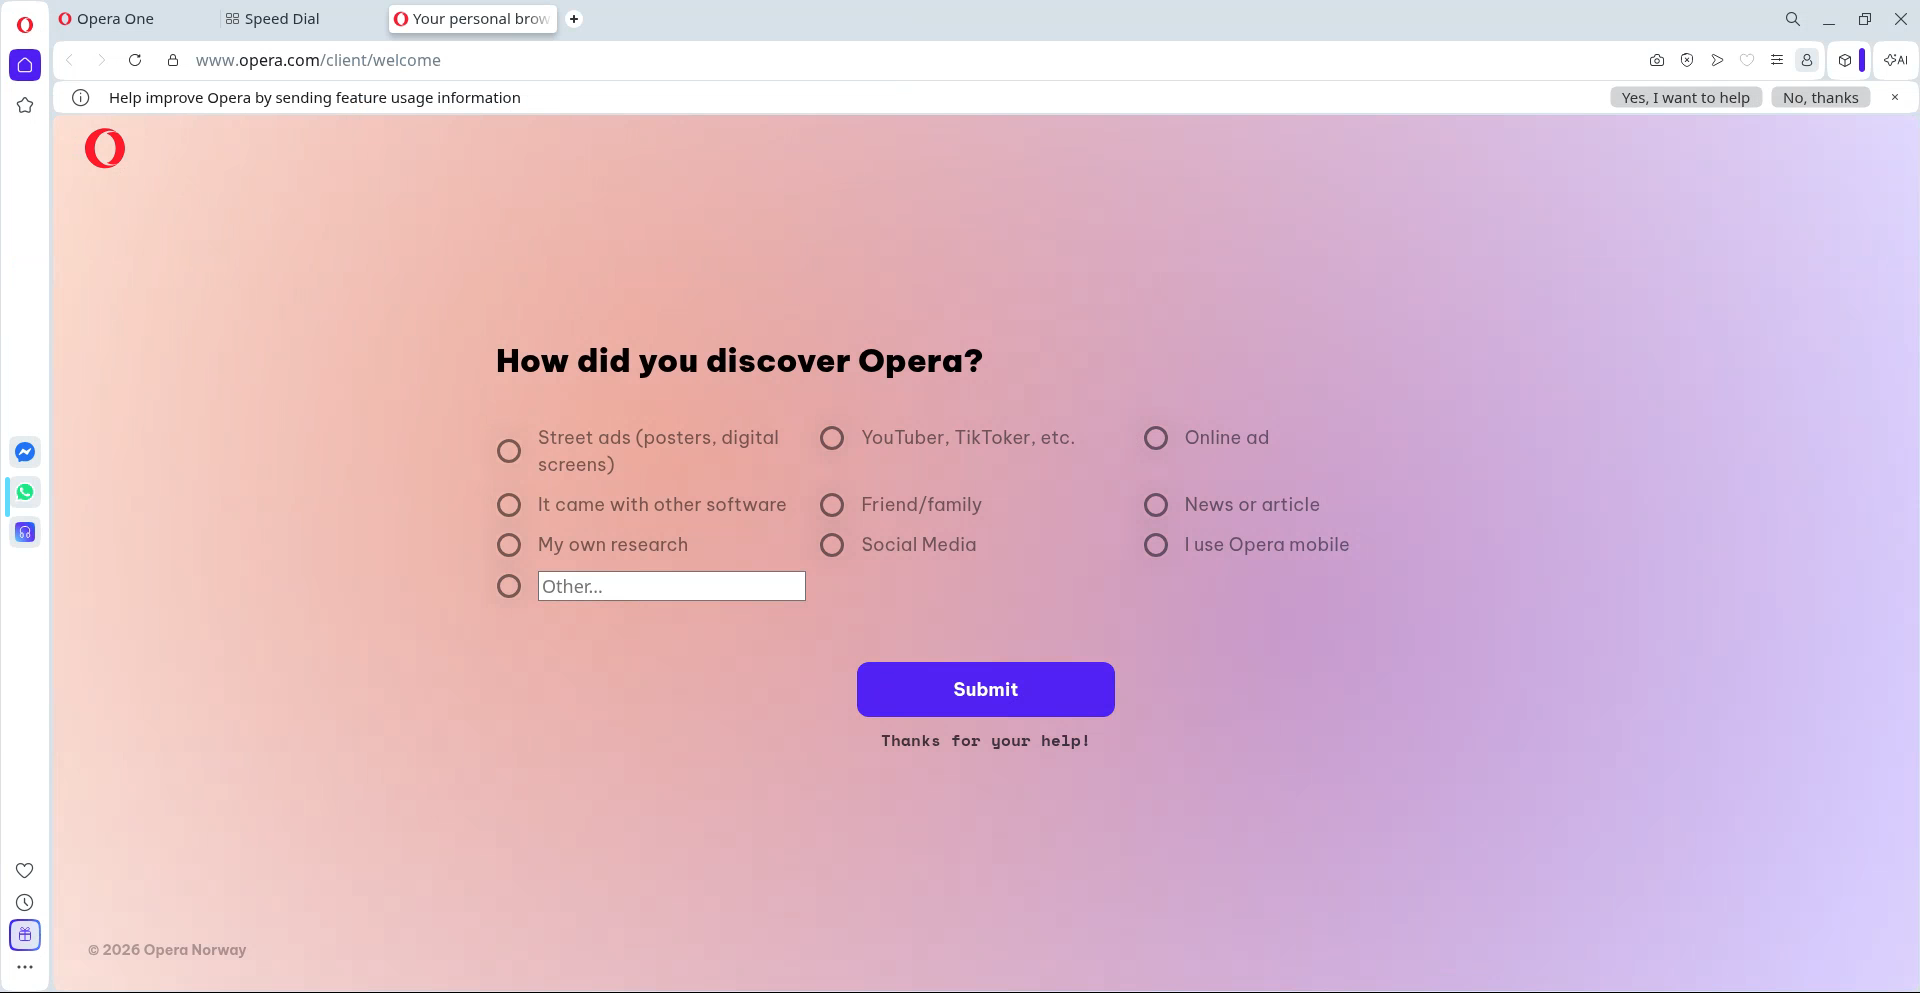Select the radio button beside the Other field
Image resolution: width=1920 pixels, height=993 pixels.
[x=509, y=586]
